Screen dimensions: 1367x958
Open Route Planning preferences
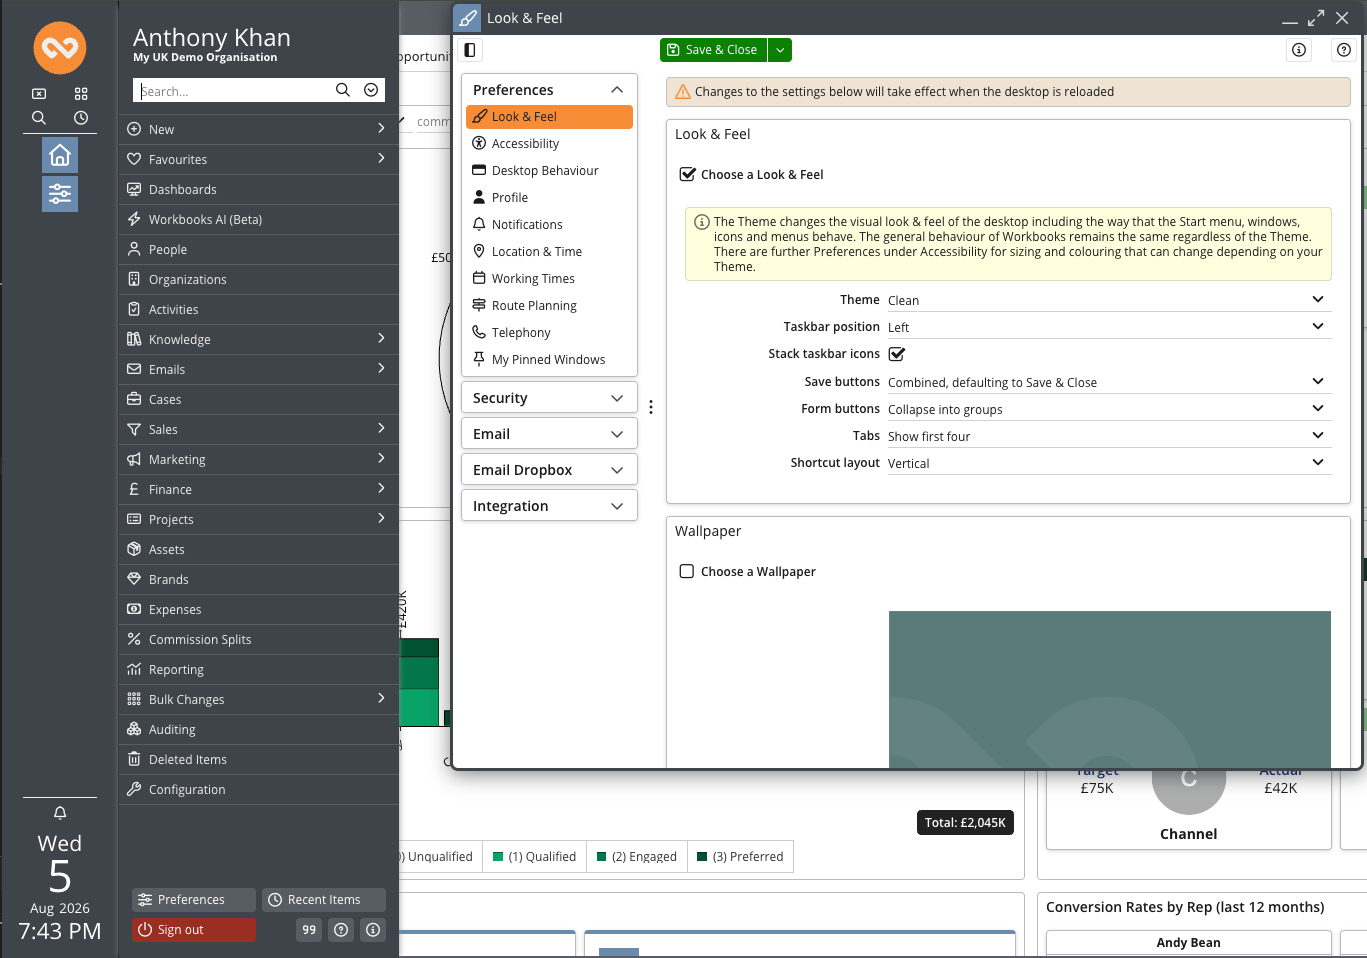549,306
